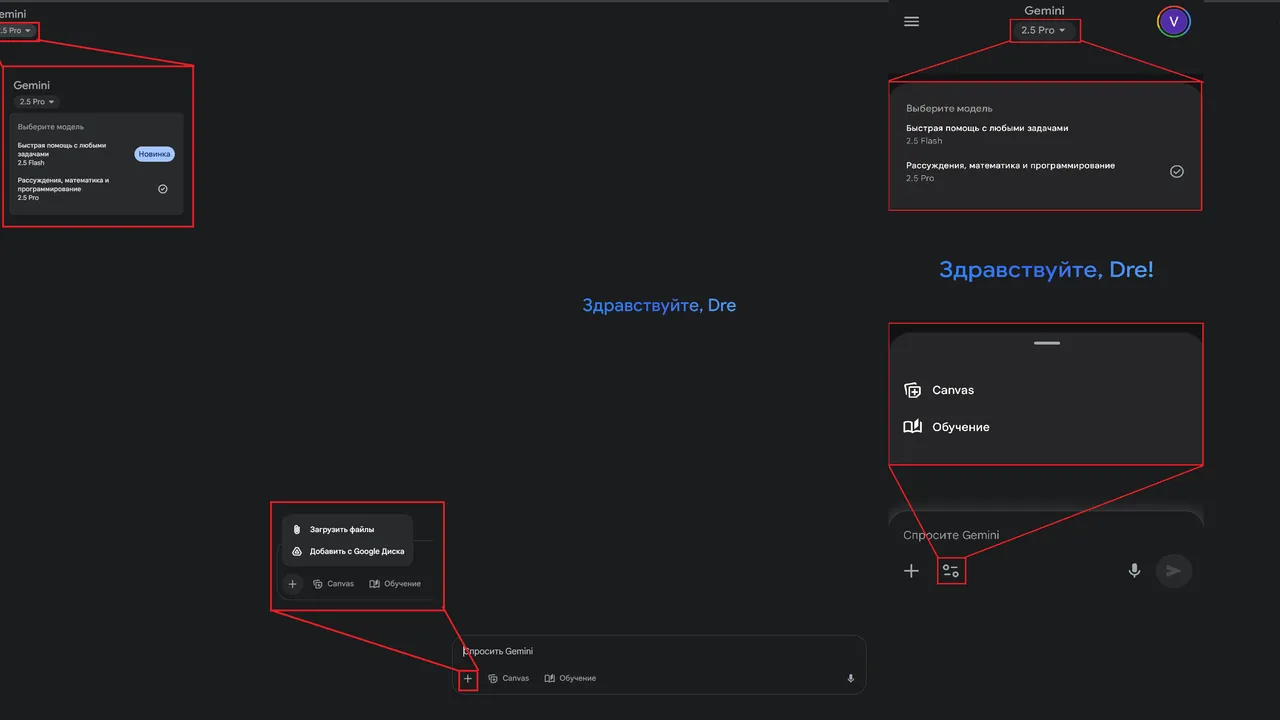
Task: Click the drag handle on the mobile tools sheet
Action: (1047, 343)
